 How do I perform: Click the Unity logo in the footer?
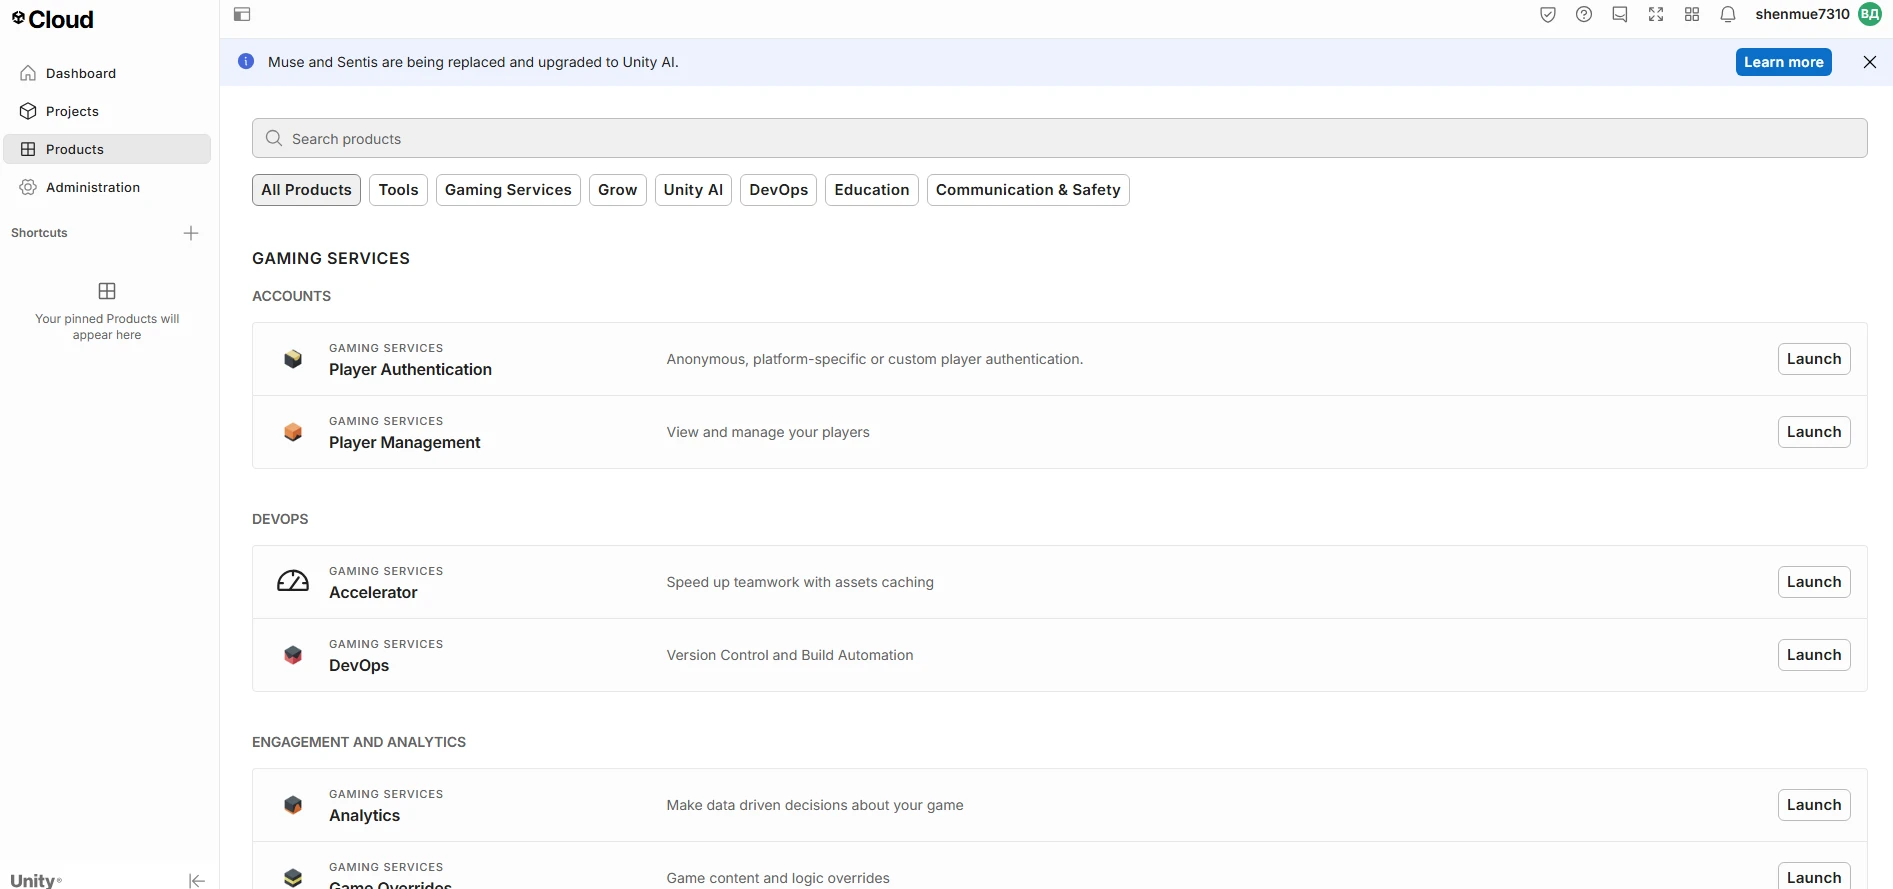tap(36, 880)
